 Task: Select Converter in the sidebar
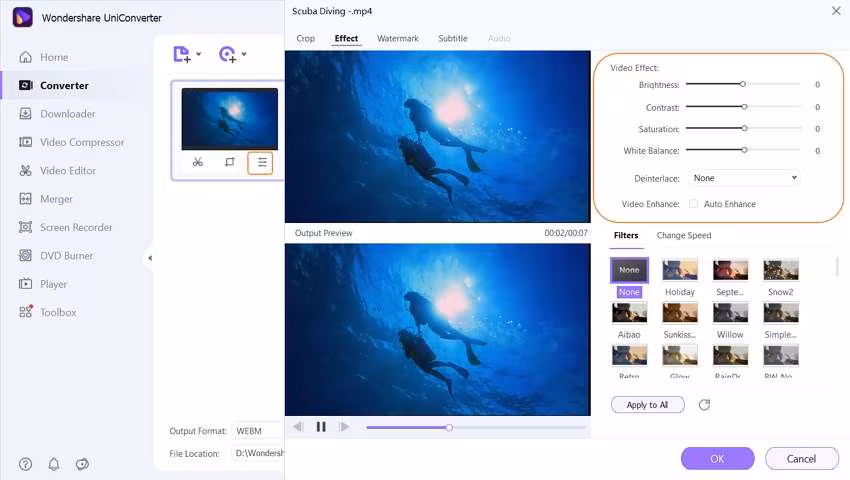point(53,85)
